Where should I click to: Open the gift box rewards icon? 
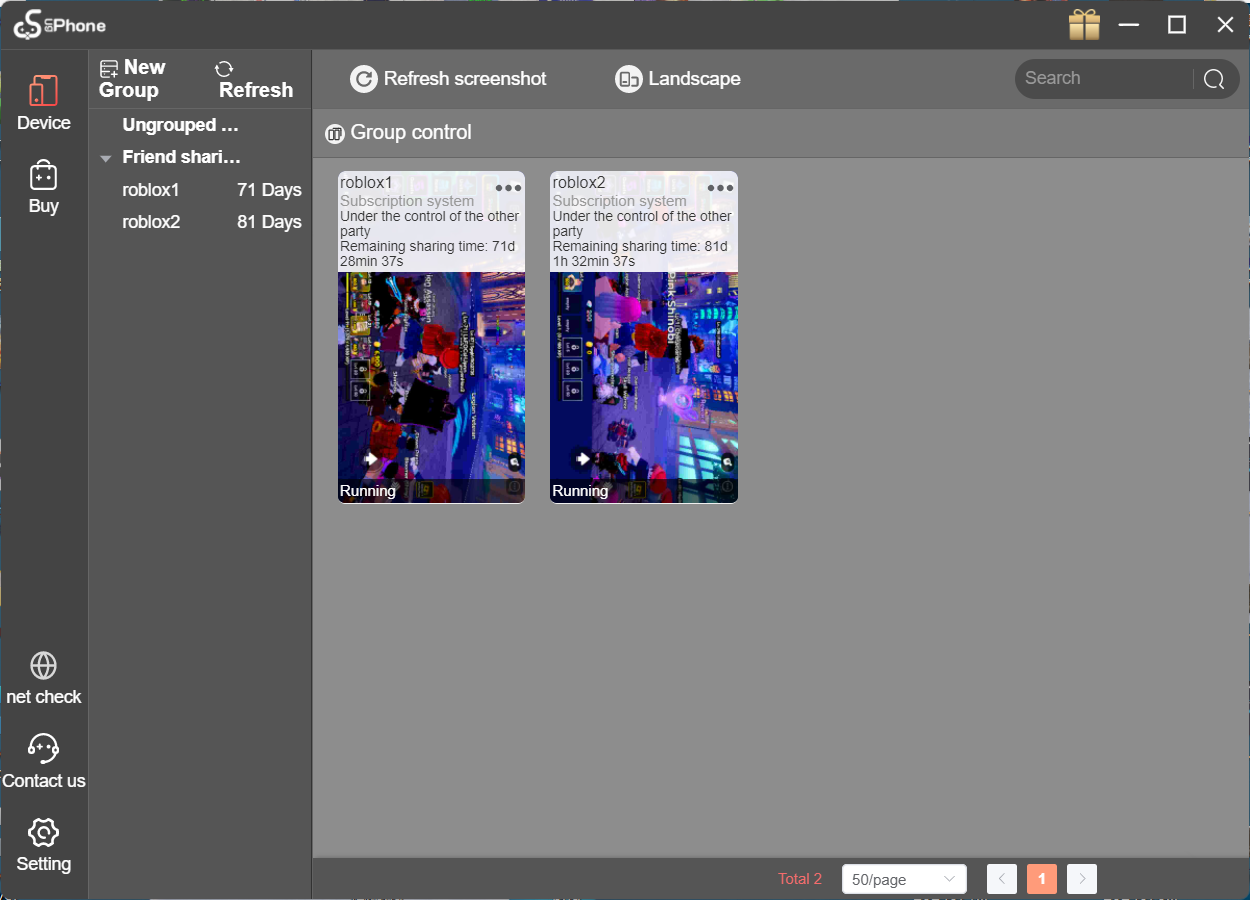coord(1084,25)
